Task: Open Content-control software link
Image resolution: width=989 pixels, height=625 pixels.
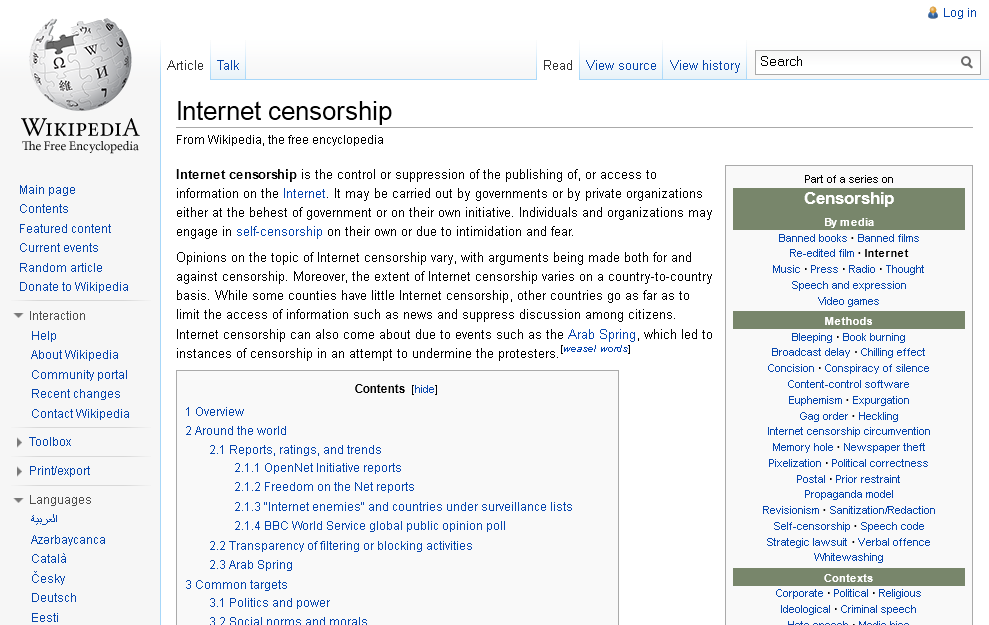Action: click(x=848, y=385)
